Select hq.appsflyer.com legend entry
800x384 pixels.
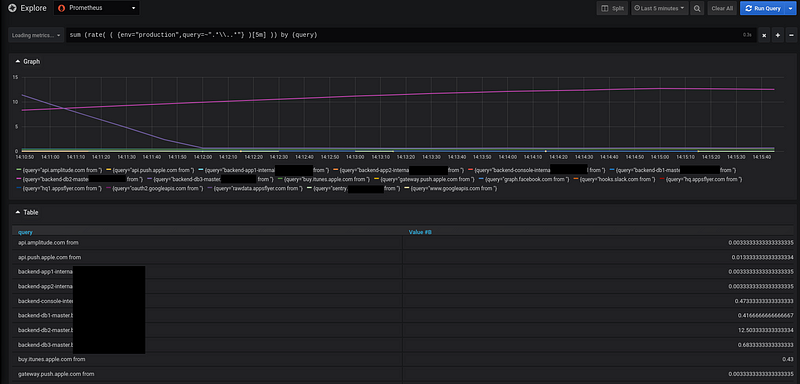(x=701, y=180)
